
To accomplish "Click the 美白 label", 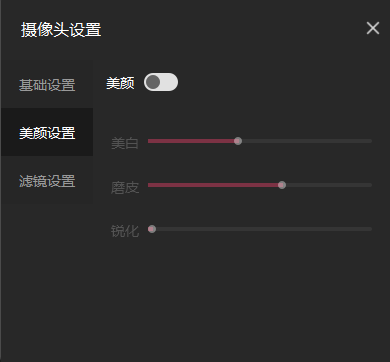I will pos(125,144).
